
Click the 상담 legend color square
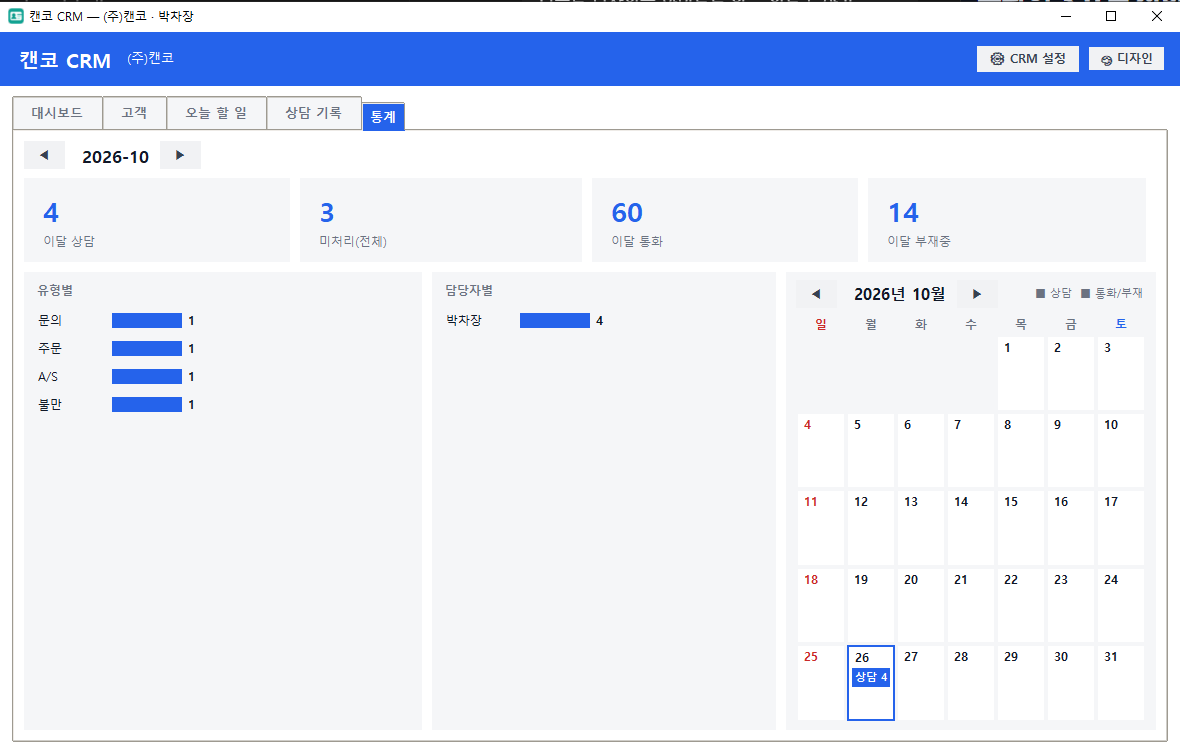click(1040, 294)
